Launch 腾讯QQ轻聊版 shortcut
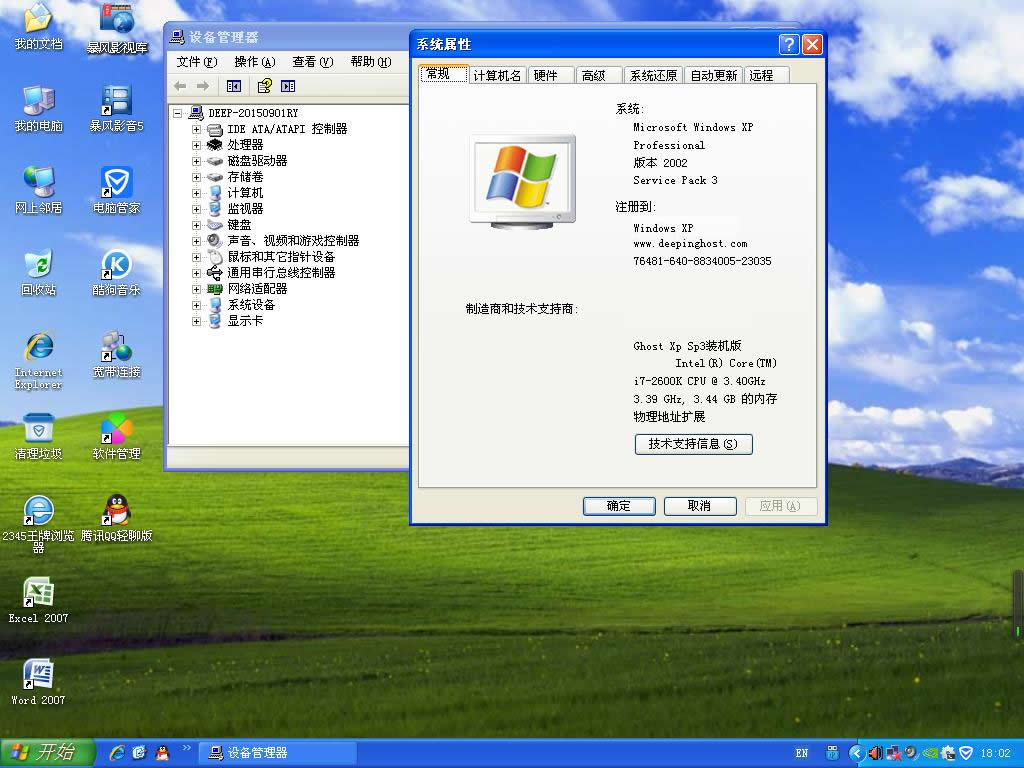The height and width of the screenshot is (768, 1024). click(116, 519)
